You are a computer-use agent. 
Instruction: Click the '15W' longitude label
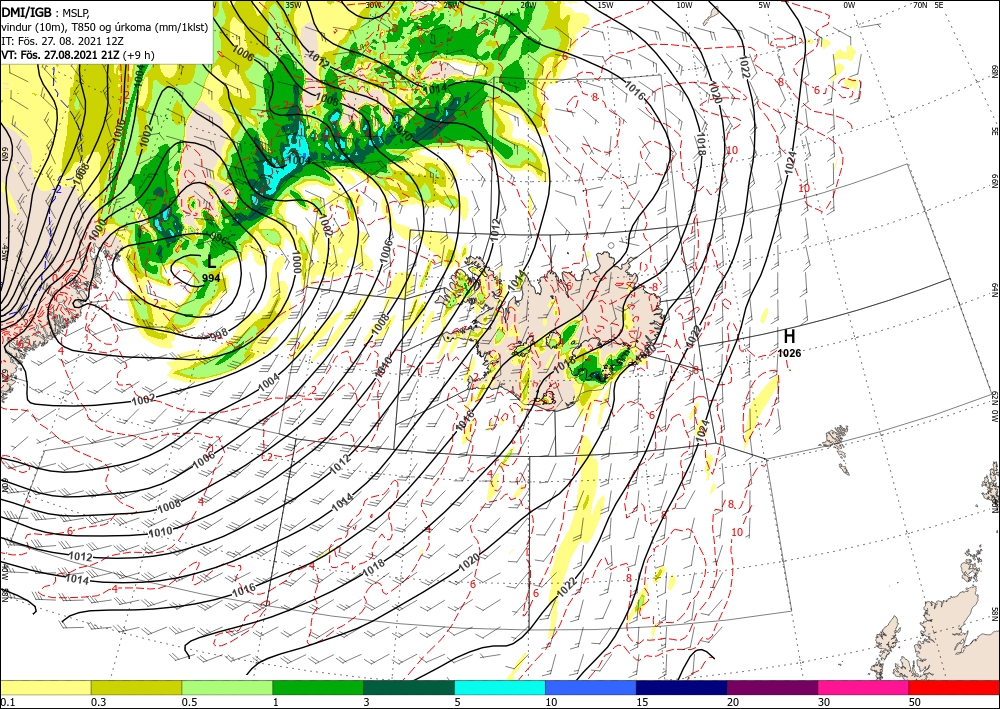606,5
